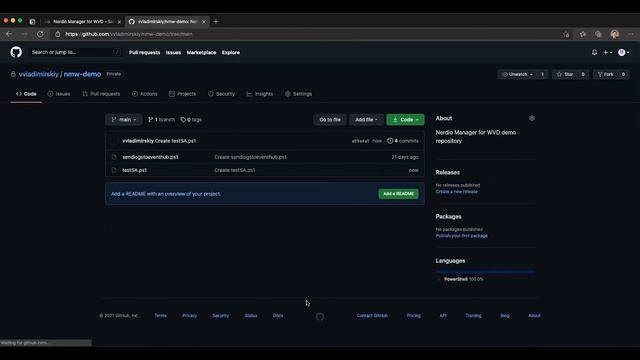Image resolution: width=640 pixels, height=360 pixels.
Task: Select the repository Issues tab
Action: click(59, 94)
